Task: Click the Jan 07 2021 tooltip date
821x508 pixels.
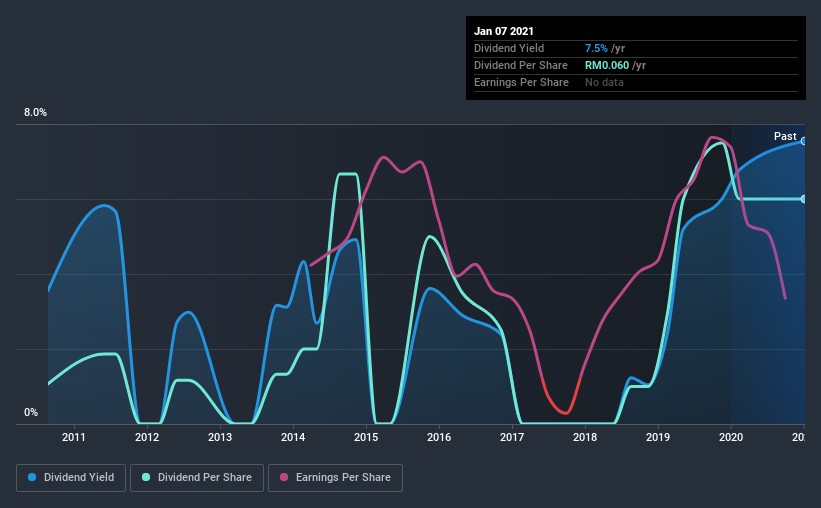Action: click(x=504, y=31)
